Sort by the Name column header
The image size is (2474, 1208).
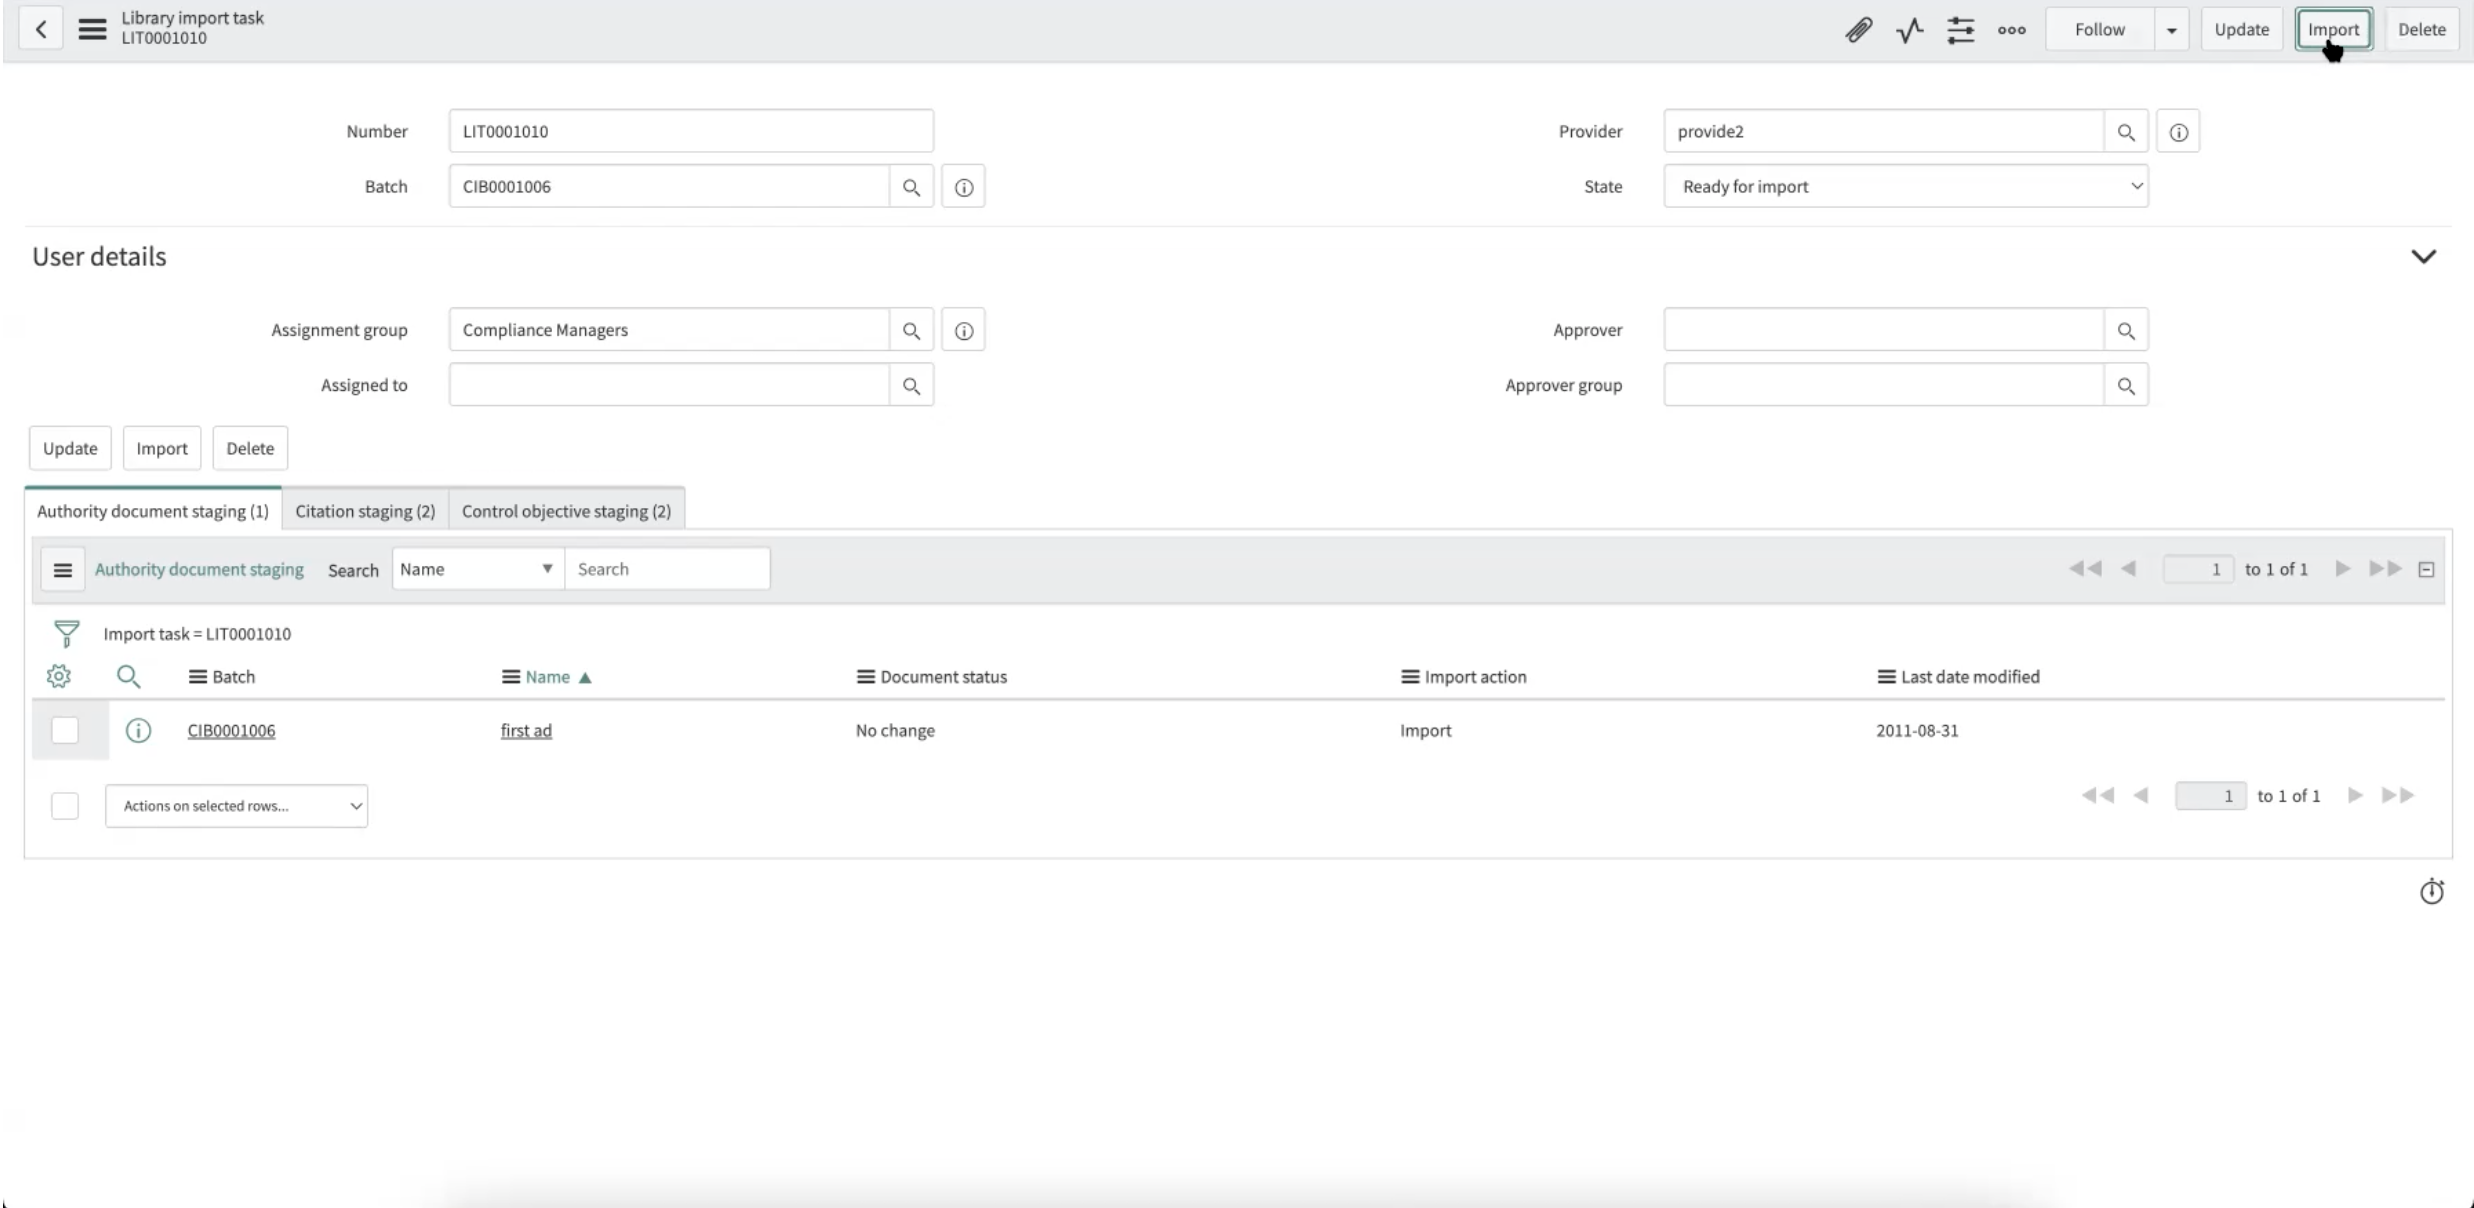[547, 677]
